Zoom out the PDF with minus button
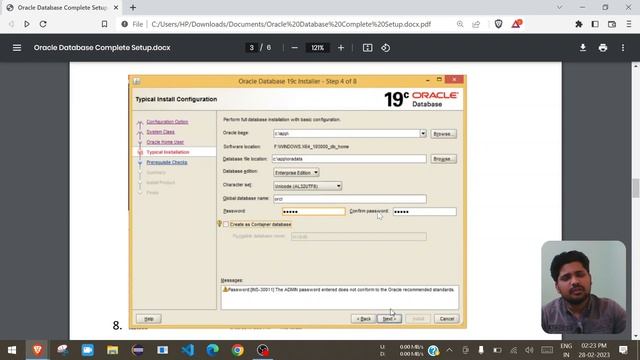The height and width of the screenshot is (360, 640). tap(294, 48)
